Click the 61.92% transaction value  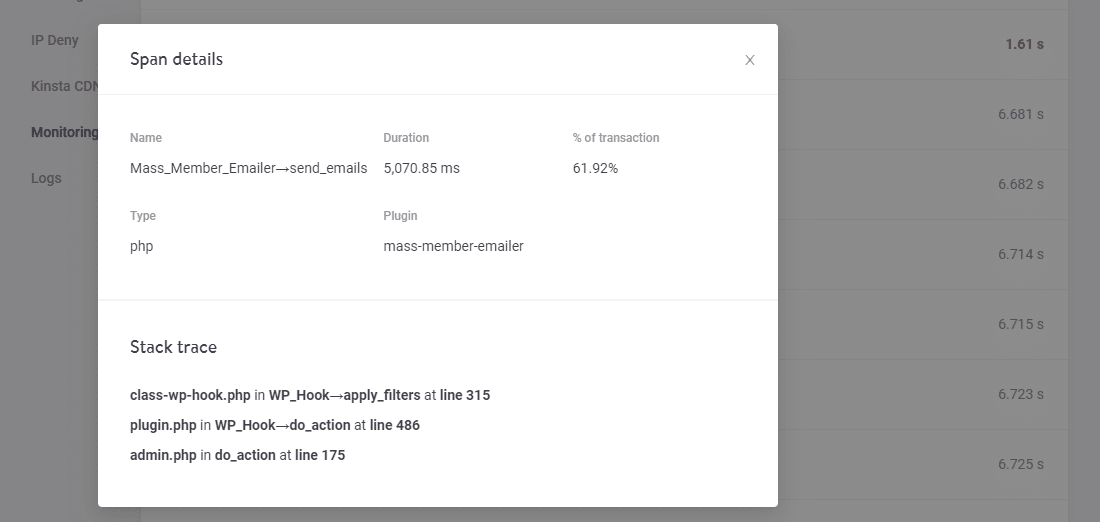pos(595,168)
